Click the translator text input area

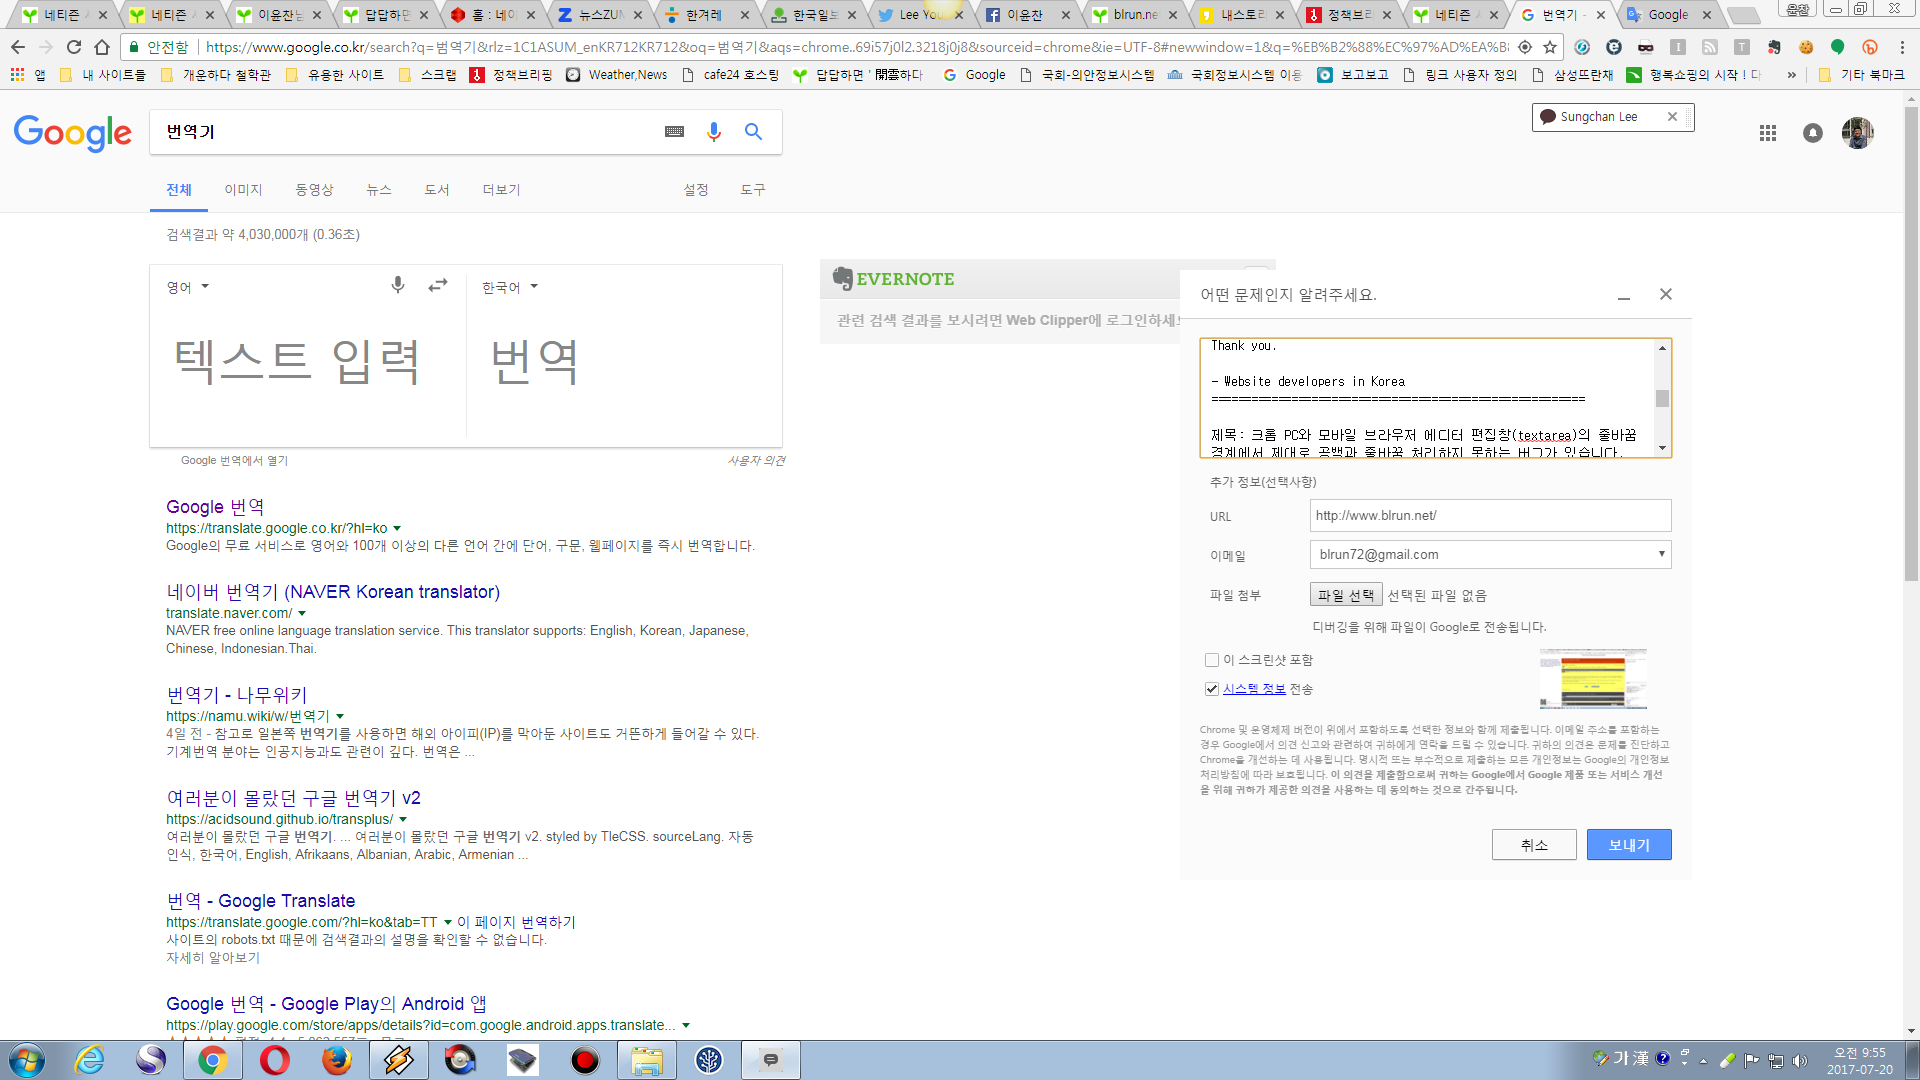[308, 362]
